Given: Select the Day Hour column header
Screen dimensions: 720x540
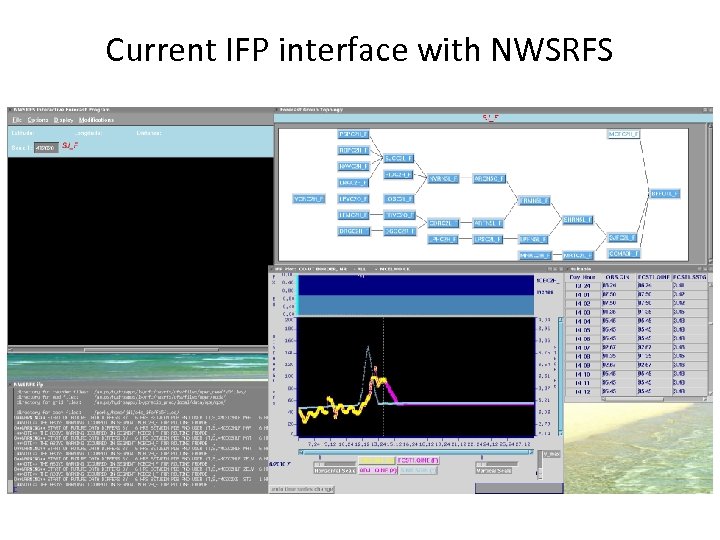Looking at the screenshot, I should coord(582,277).
